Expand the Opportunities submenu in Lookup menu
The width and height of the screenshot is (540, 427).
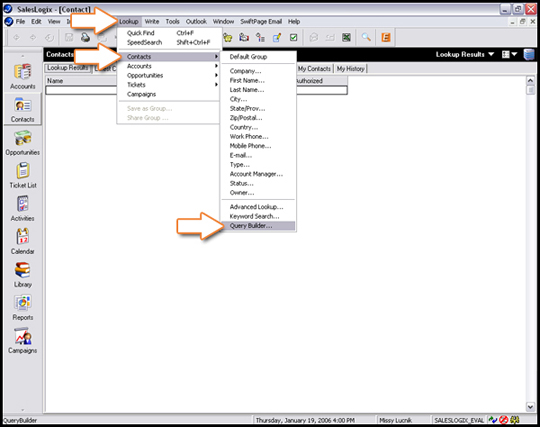pyautogui.click(x=169, y=75)
